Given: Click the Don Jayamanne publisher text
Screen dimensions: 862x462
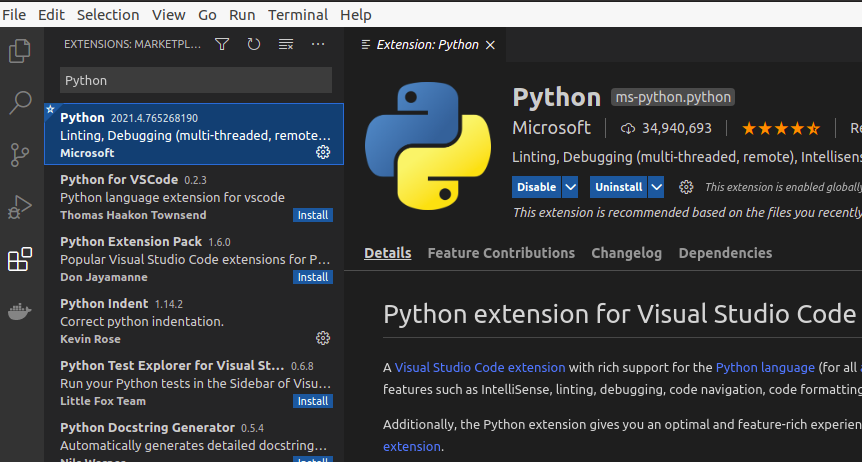Looking at the screenshot, I should pyautogui.click(x=104, y=277).
